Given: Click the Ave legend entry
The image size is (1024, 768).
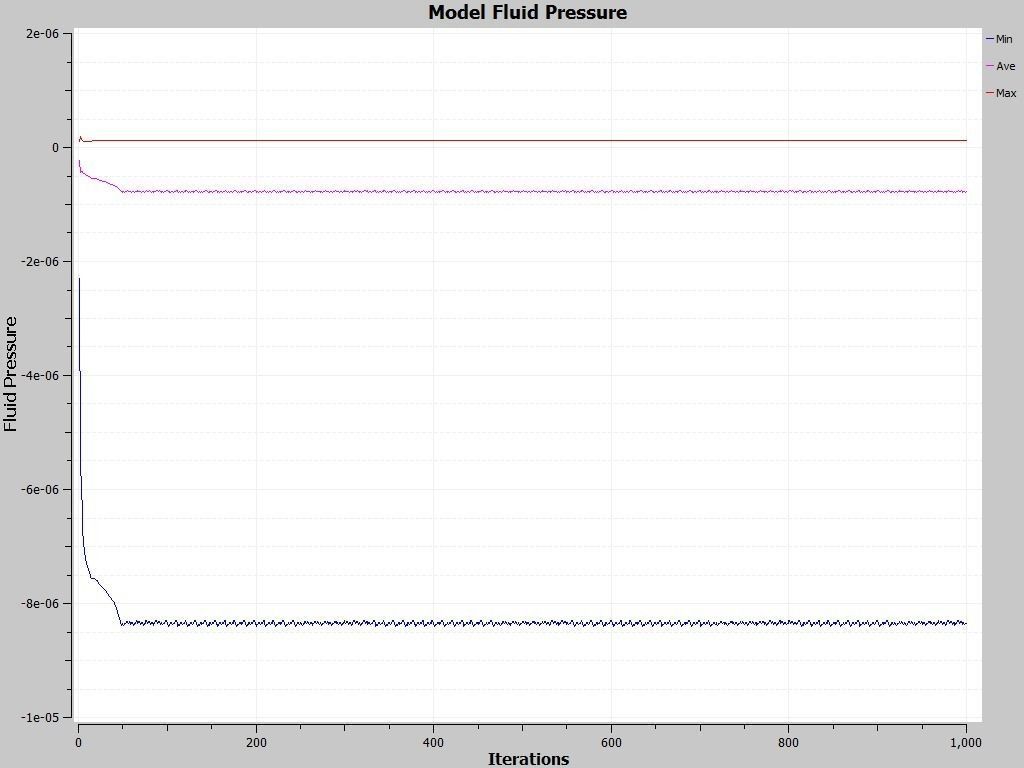Looking at the screenshot, I should [x=1001, y=66].
